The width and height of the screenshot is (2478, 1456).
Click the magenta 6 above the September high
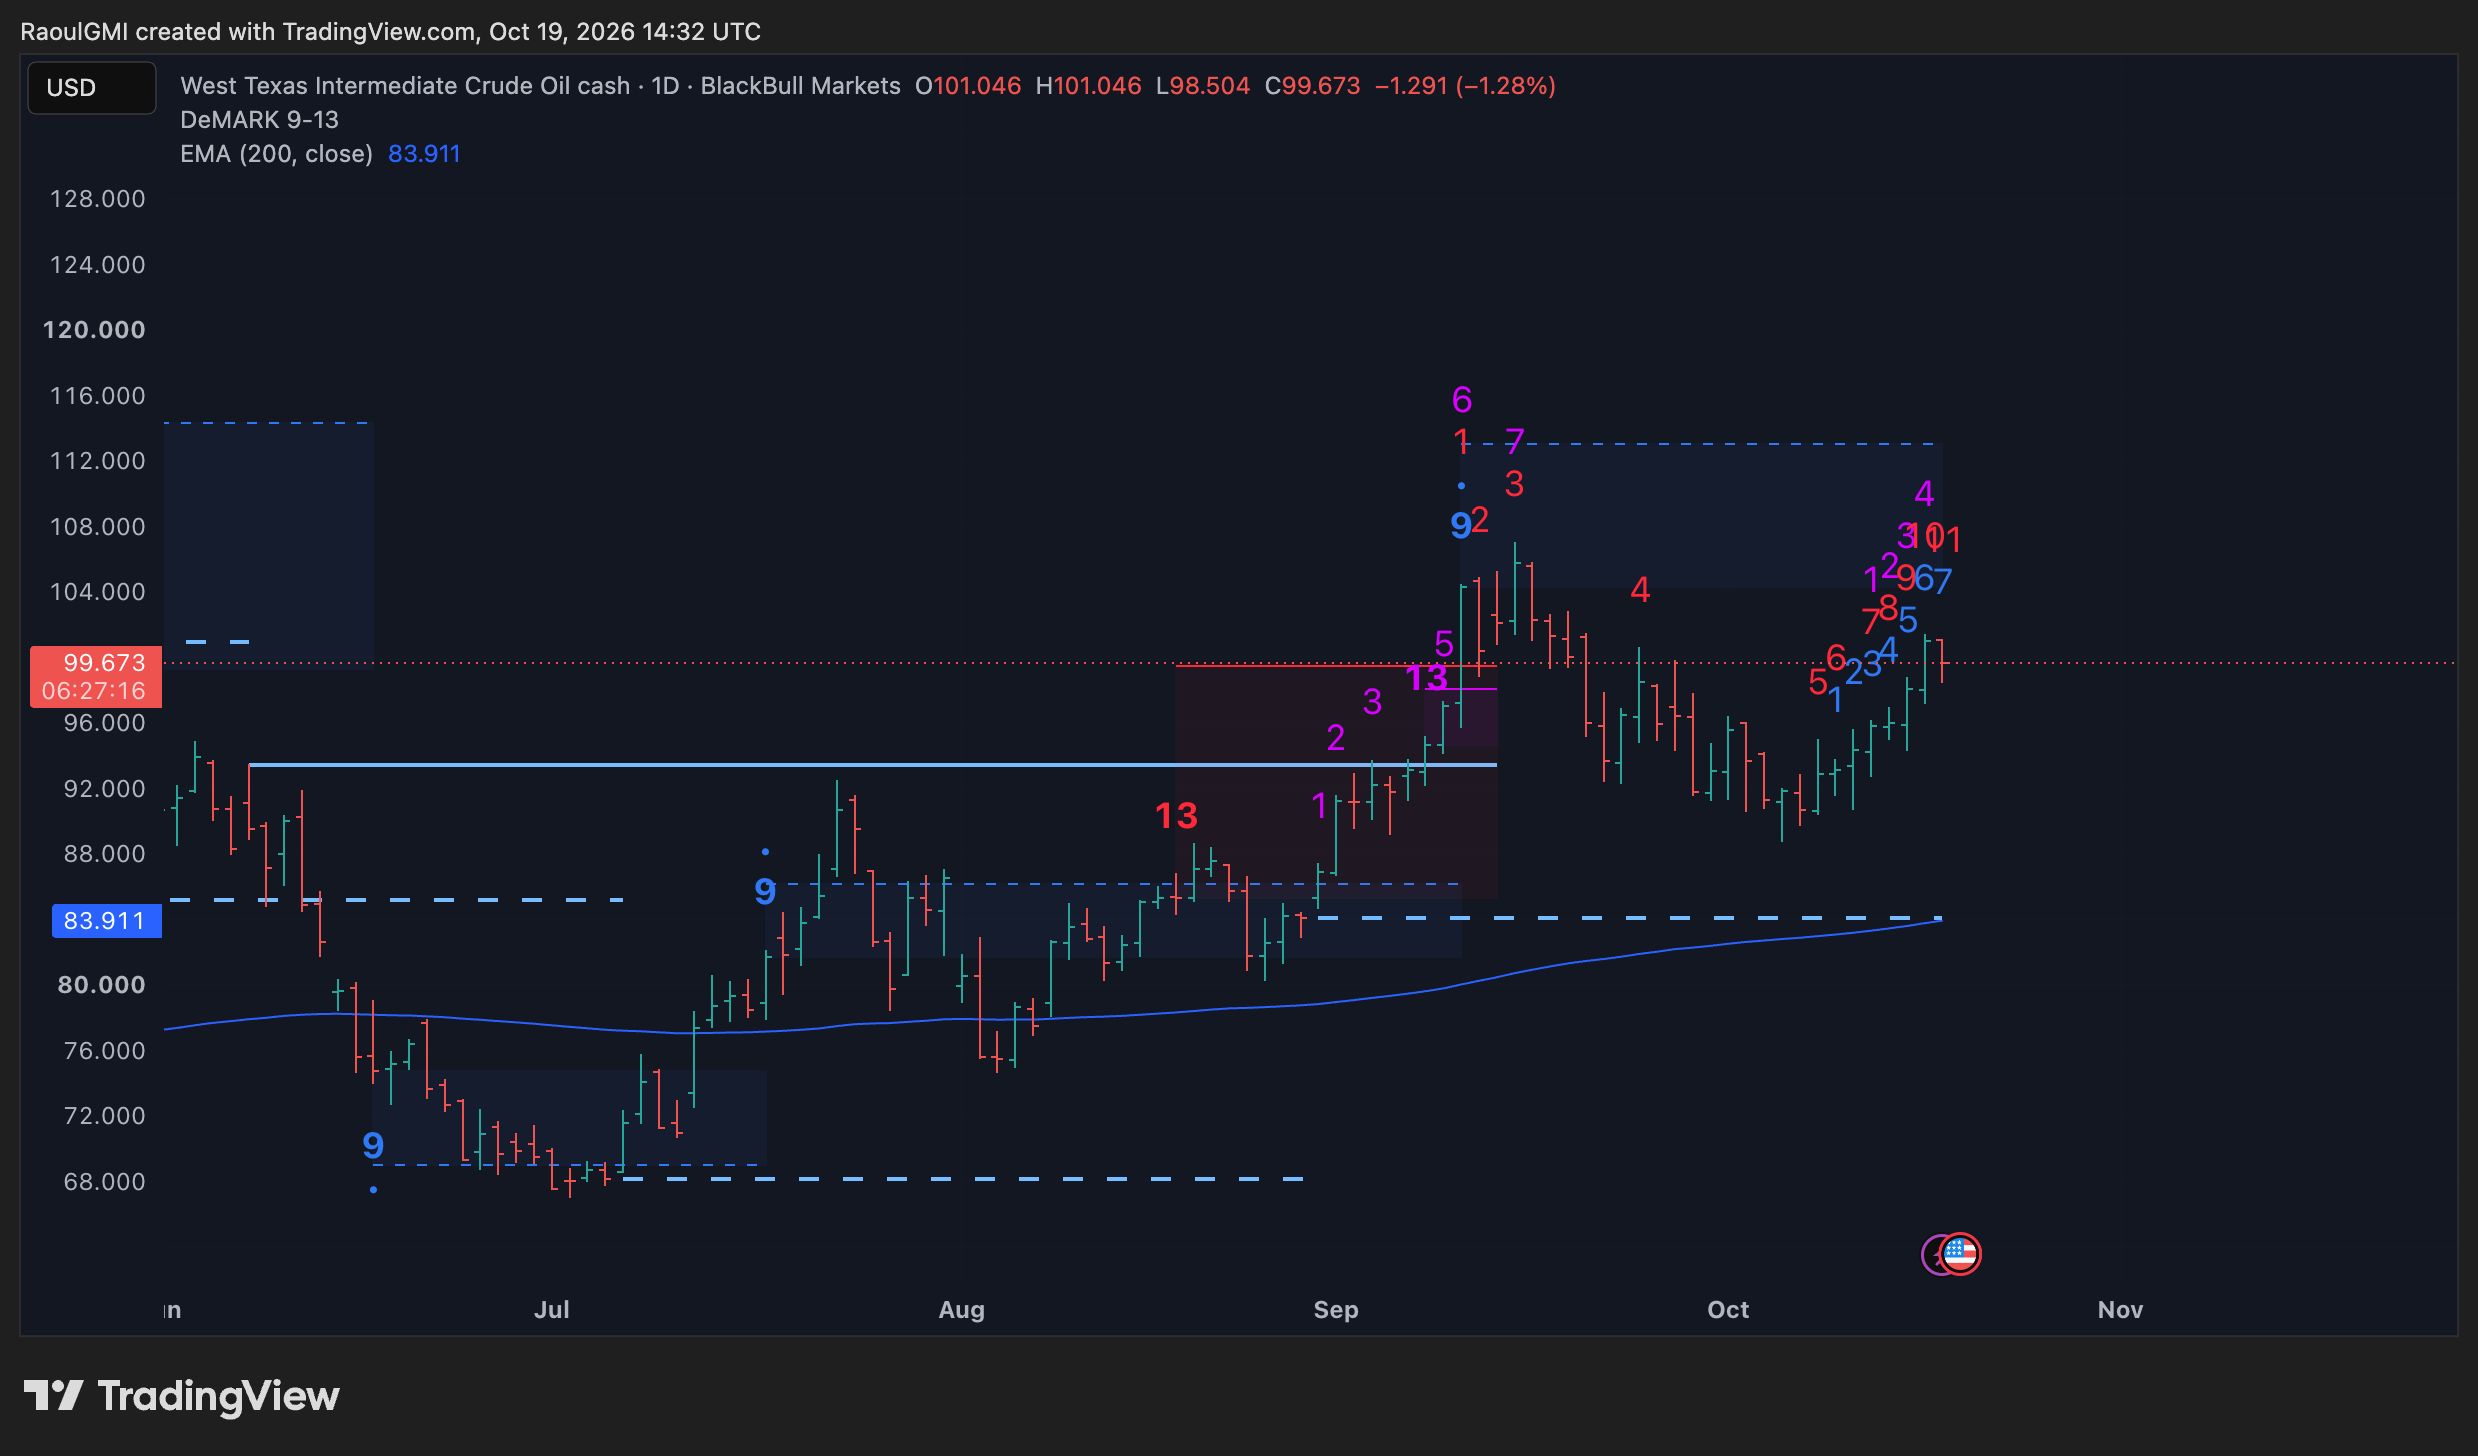point(1462,400)
